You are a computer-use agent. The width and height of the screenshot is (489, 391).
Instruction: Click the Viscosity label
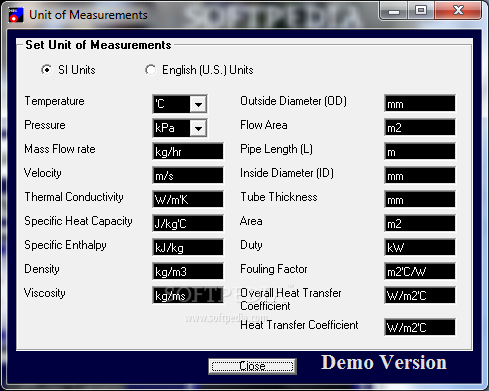[x=45, y=293]
